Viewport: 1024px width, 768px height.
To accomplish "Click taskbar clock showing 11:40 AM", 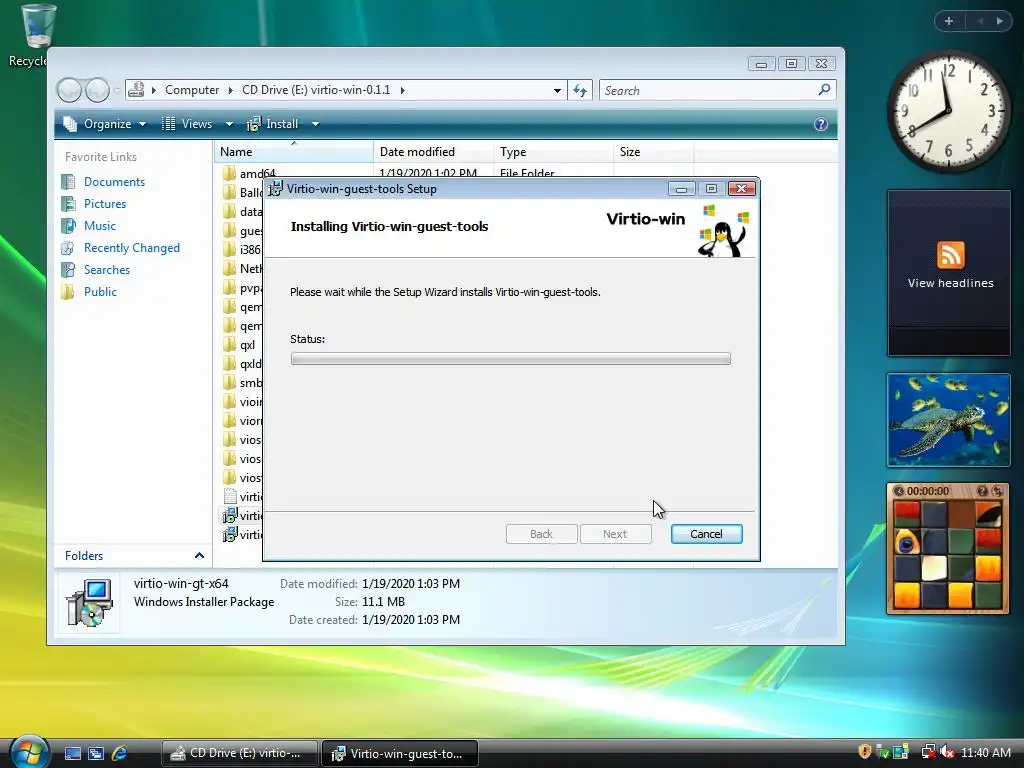I will click(x=985, y=753).
